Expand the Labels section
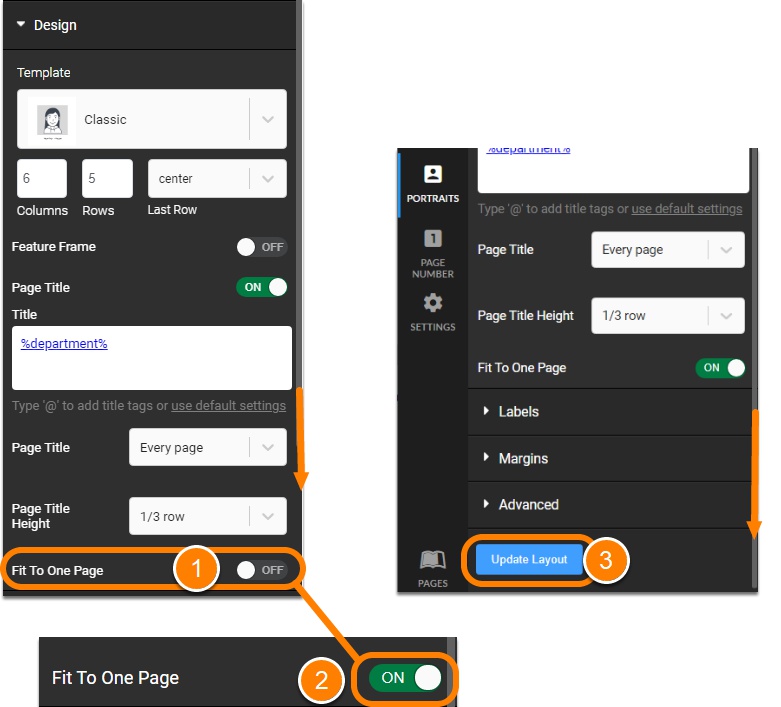This screenshot has width=781, height=707. 518,411
